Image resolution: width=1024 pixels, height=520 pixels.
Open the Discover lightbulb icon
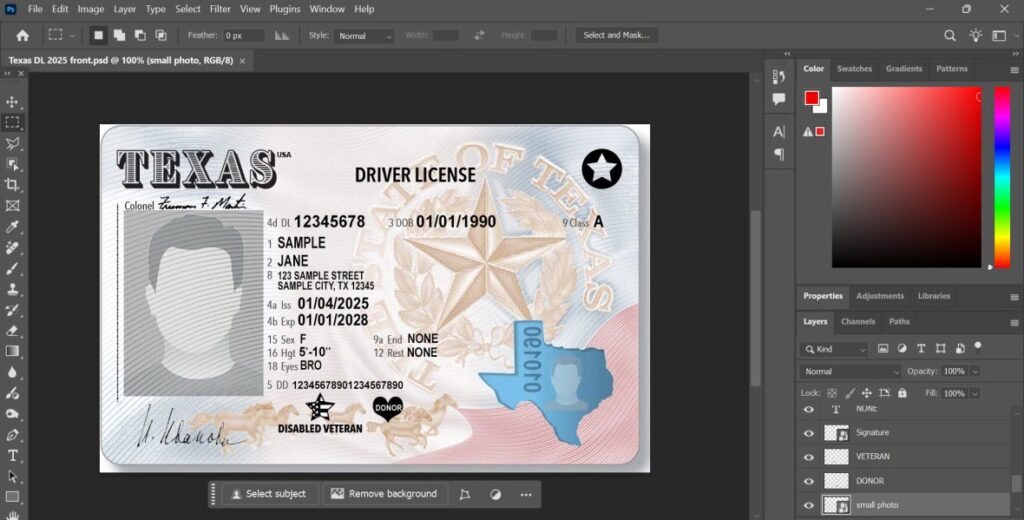975,35
